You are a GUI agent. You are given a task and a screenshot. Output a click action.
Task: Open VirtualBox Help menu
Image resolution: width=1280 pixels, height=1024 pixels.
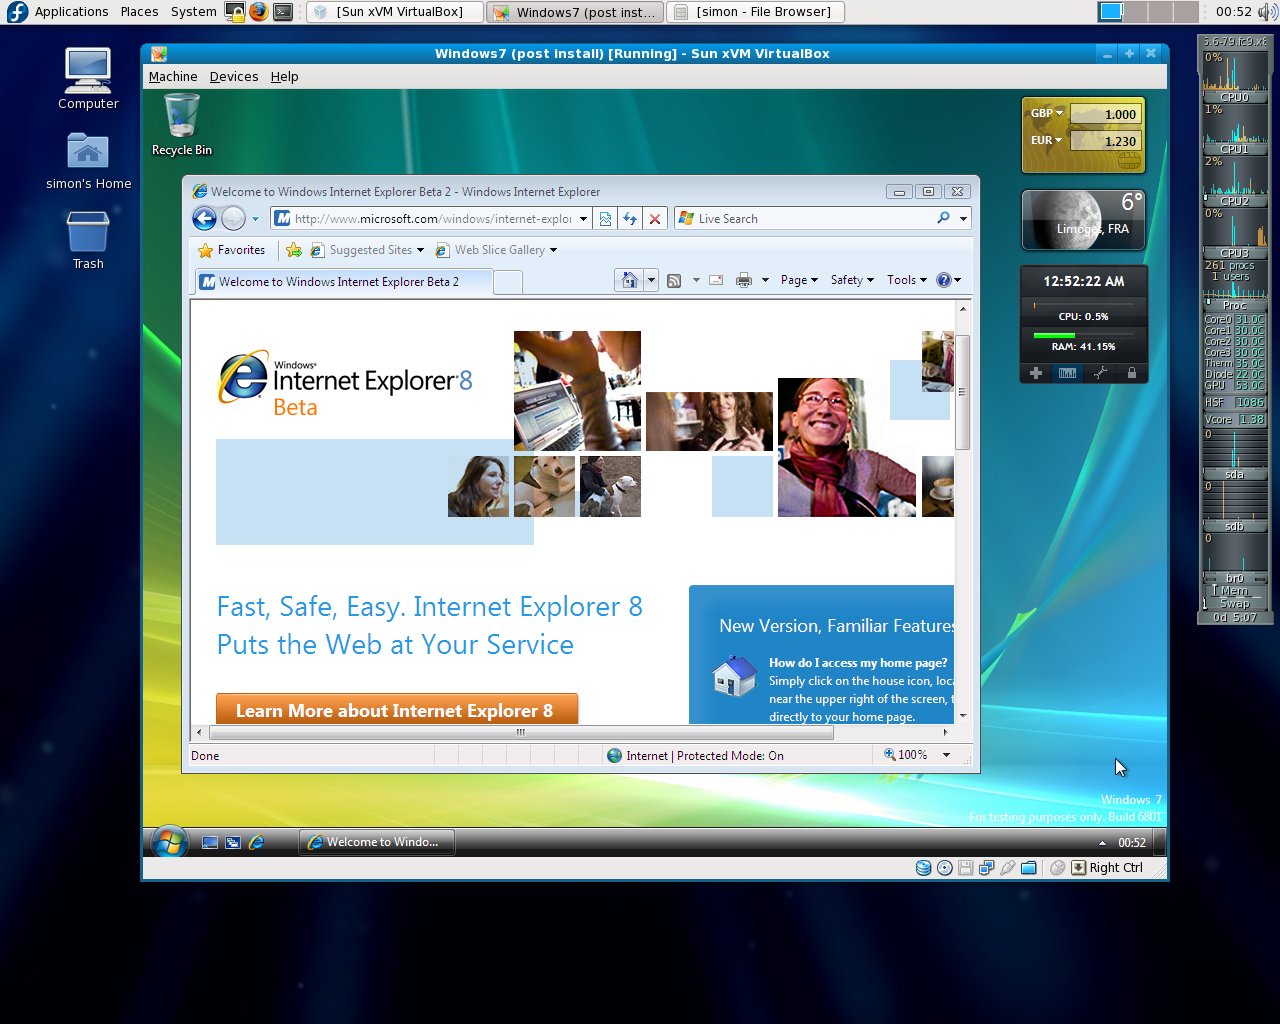click(284, 76)
